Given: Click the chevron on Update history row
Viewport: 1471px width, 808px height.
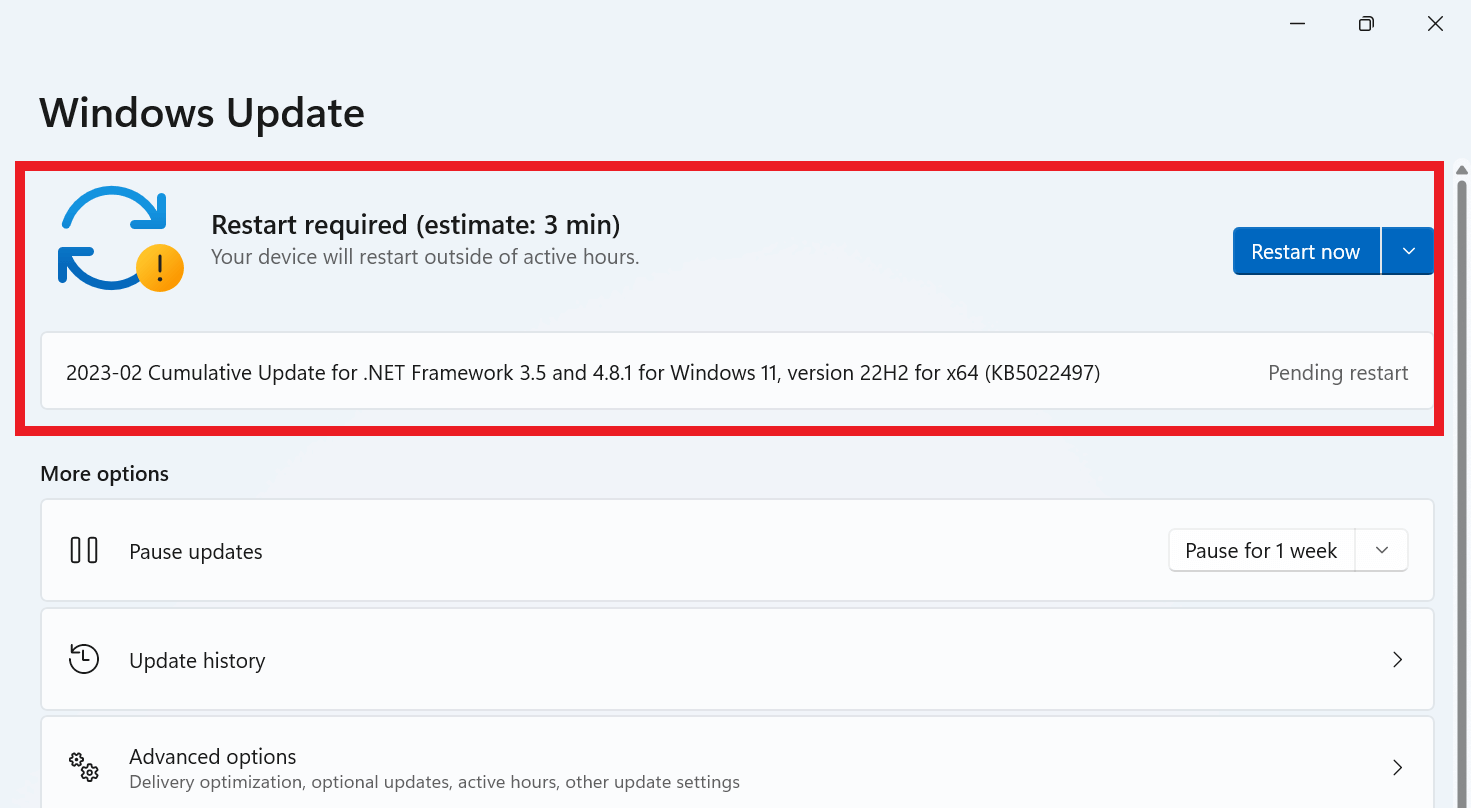Looking at the screenshot, I should point(1398,660).
